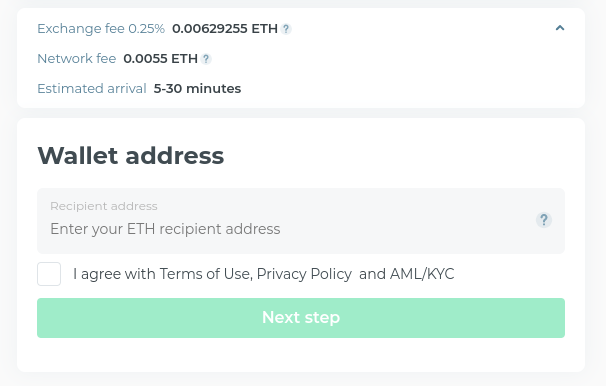Open the AML/KYC policy link
Screen dimensions: 606x386
click(422, 274)
